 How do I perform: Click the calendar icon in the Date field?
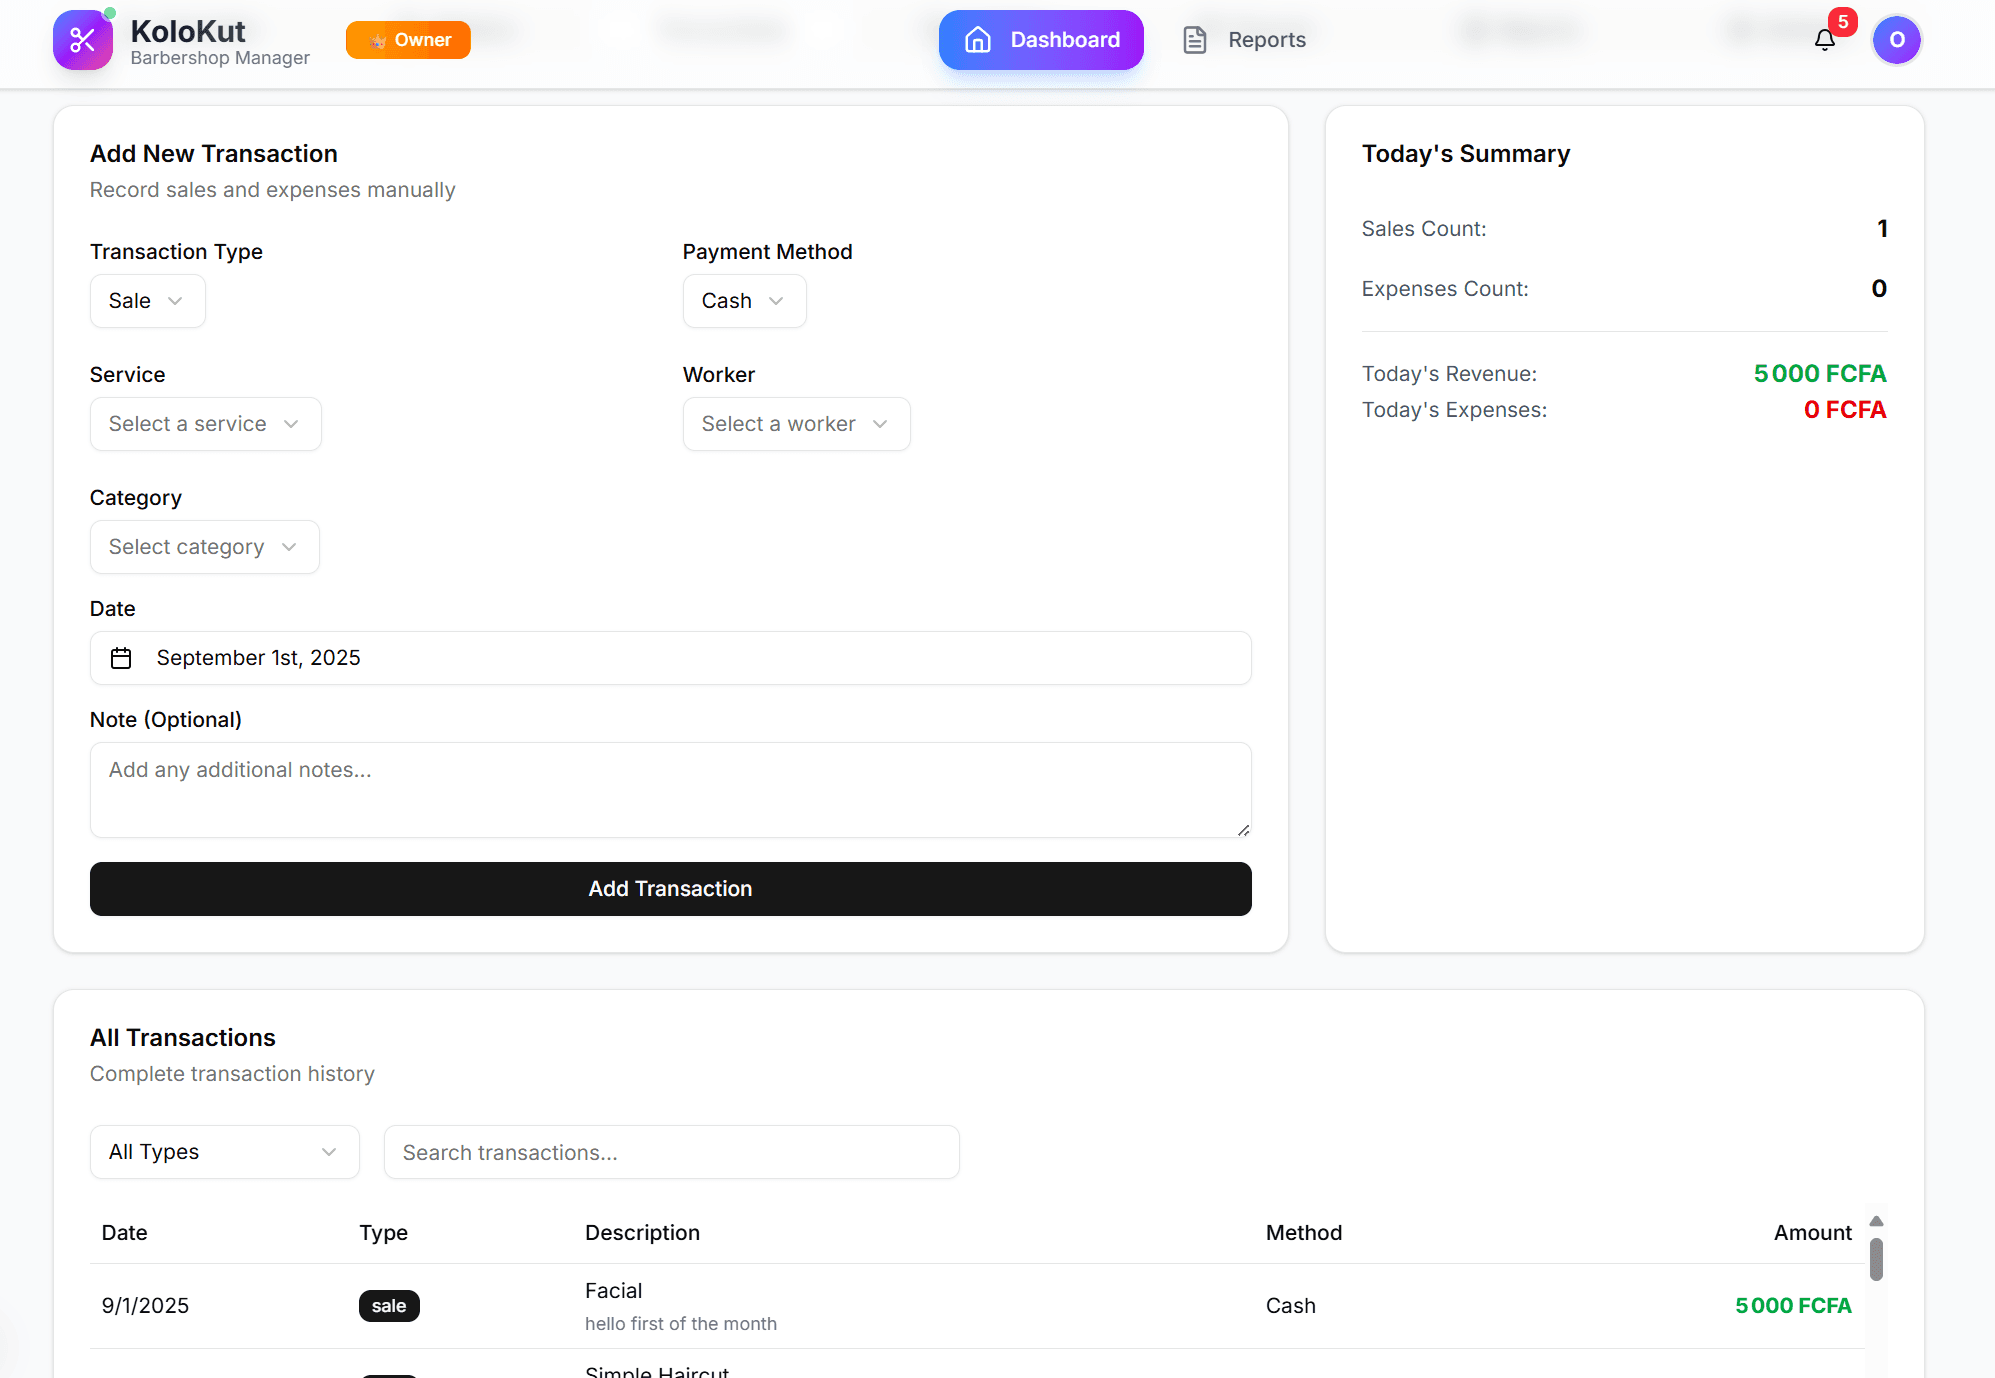tap(121, 658)
